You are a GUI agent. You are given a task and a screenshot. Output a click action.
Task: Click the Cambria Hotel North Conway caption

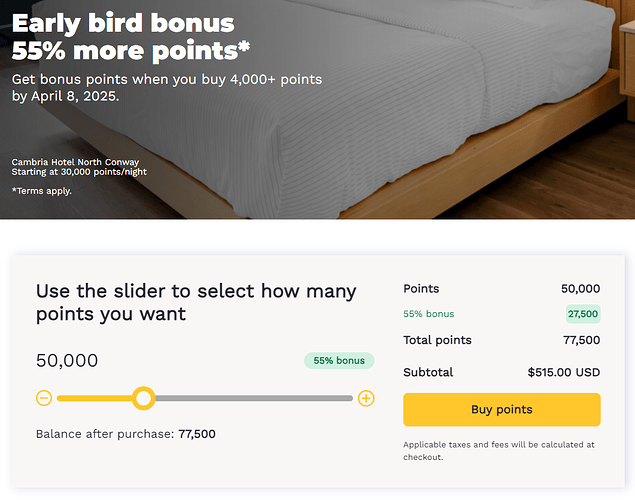(75, 161)
